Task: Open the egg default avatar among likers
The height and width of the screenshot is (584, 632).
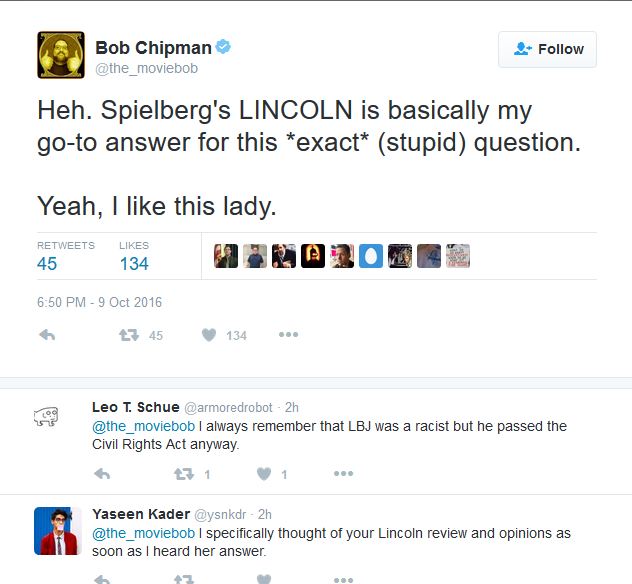Action: coord(371,256)
